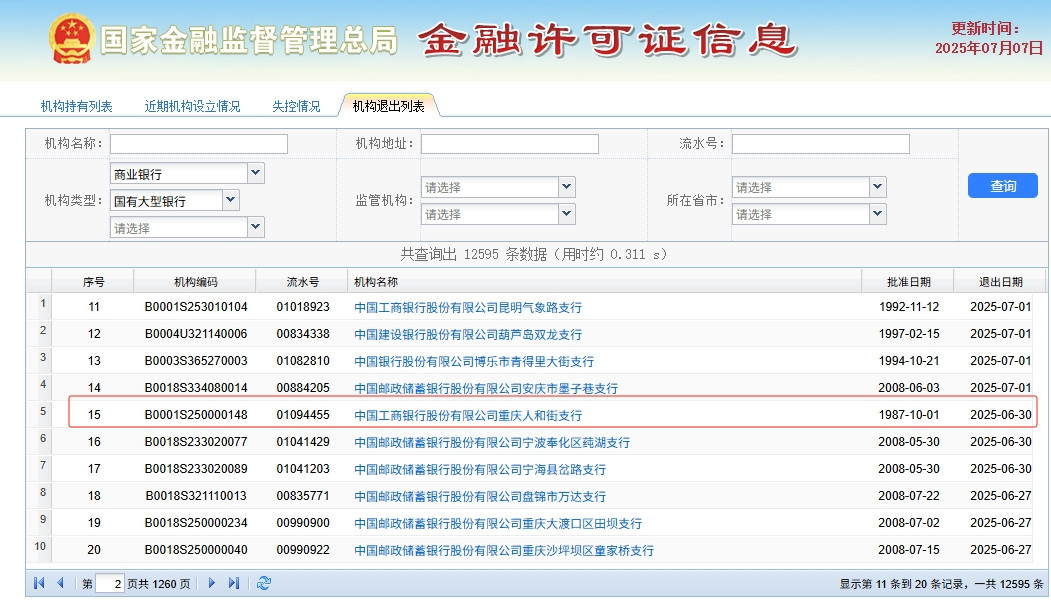Switch to the 机构持有列表 tab
This screenshot has width=1051, height=602.
[x=76, y=107]
